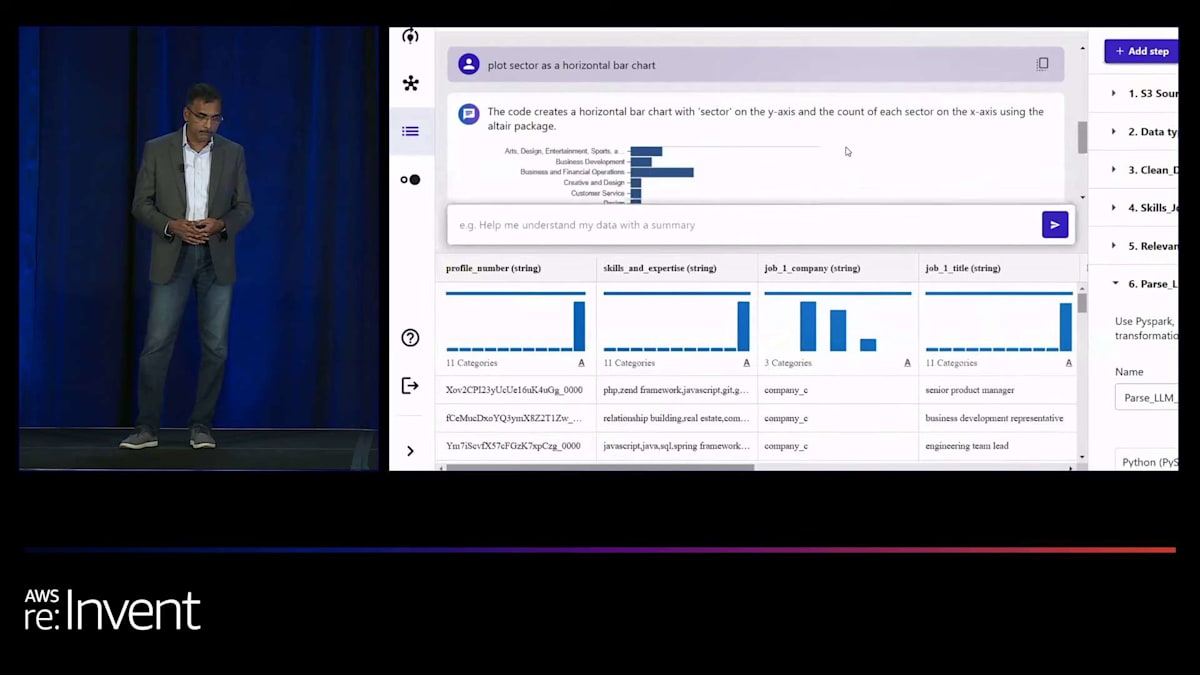The width and height of the screenshot is (1200, 675).
Task: Click the chat response bubble icon
Action: click(x=469, y=114)
